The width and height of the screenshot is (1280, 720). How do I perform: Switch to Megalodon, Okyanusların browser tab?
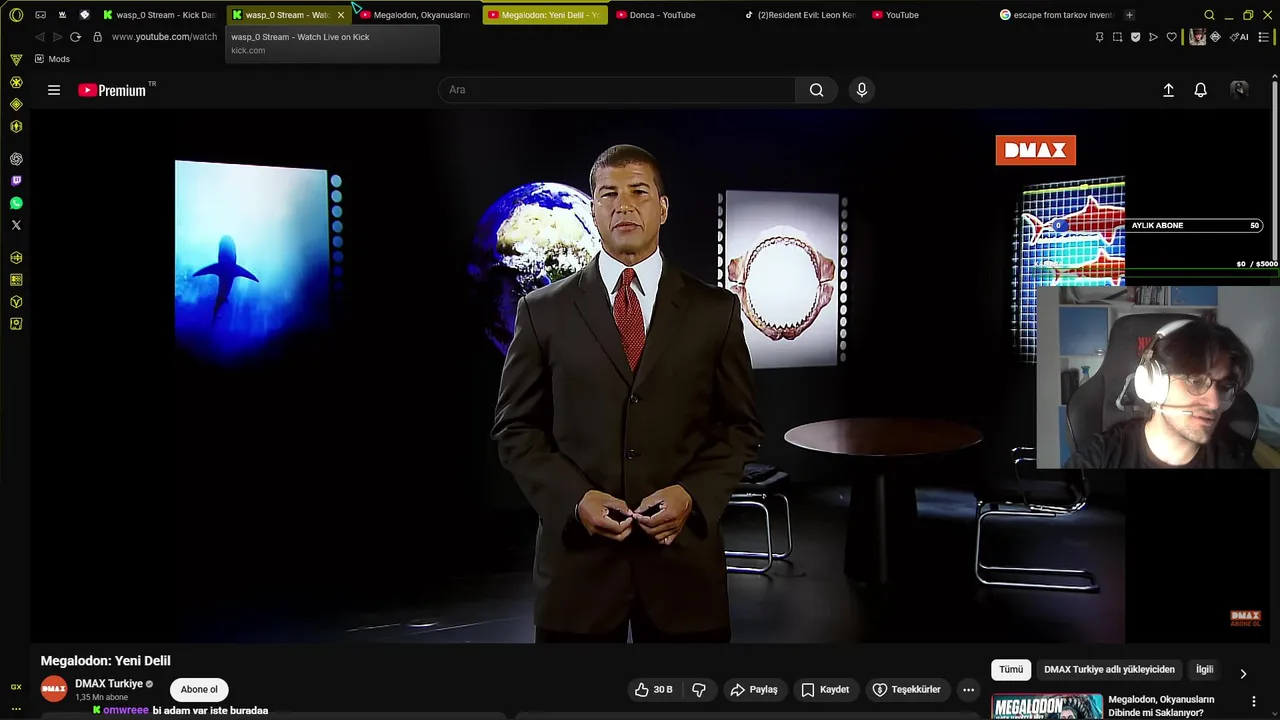pos(414,15)
